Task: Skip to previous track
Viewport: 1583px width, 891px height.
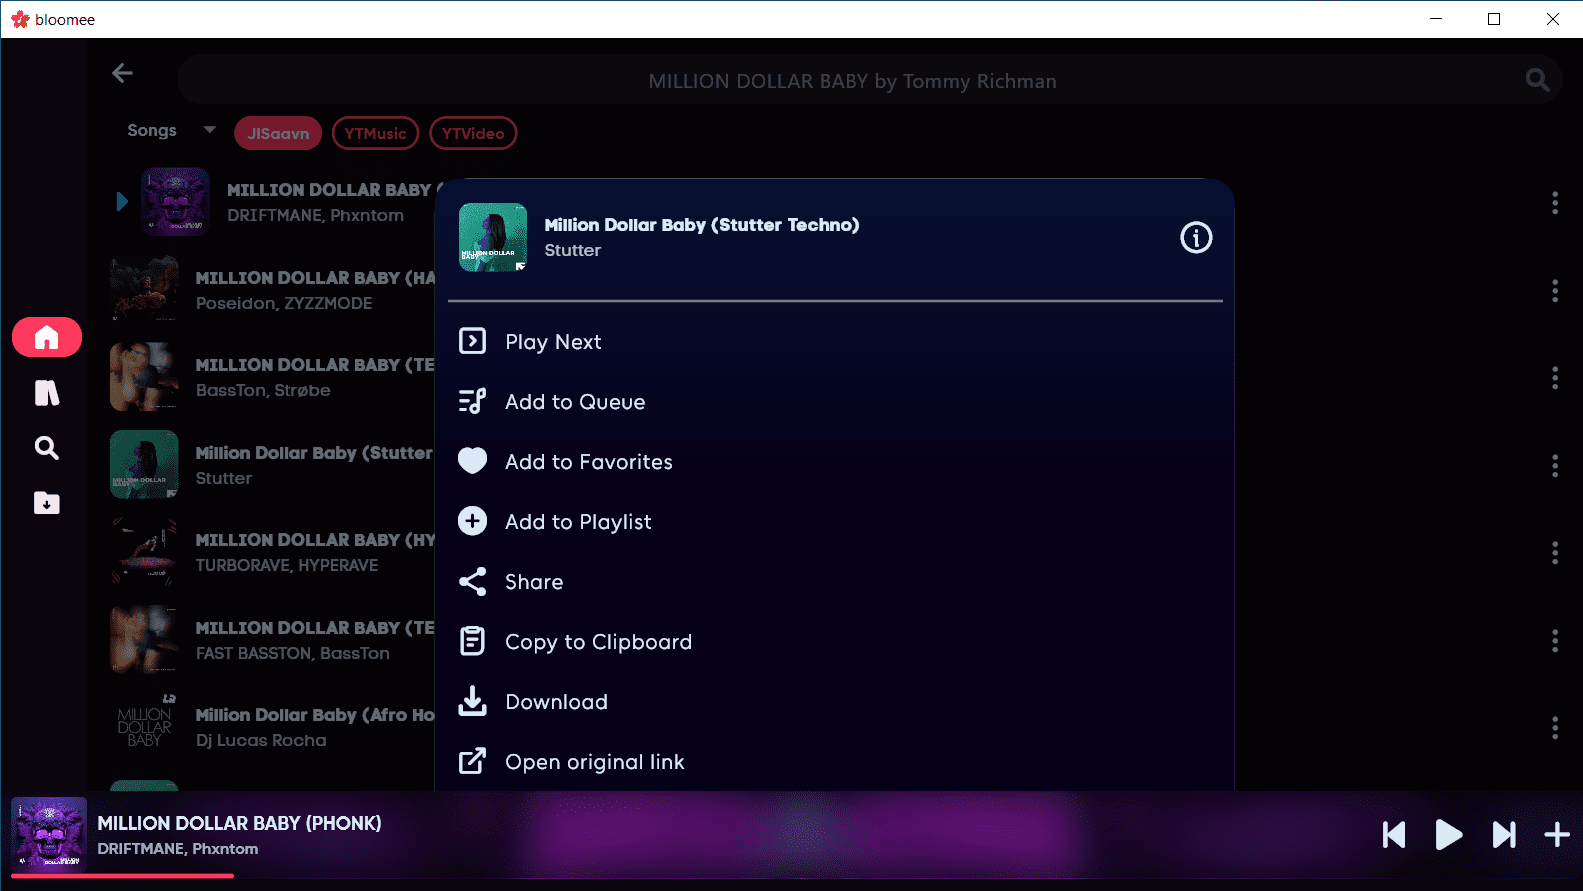Action: pyautogui.click(x=1394, y=834)
